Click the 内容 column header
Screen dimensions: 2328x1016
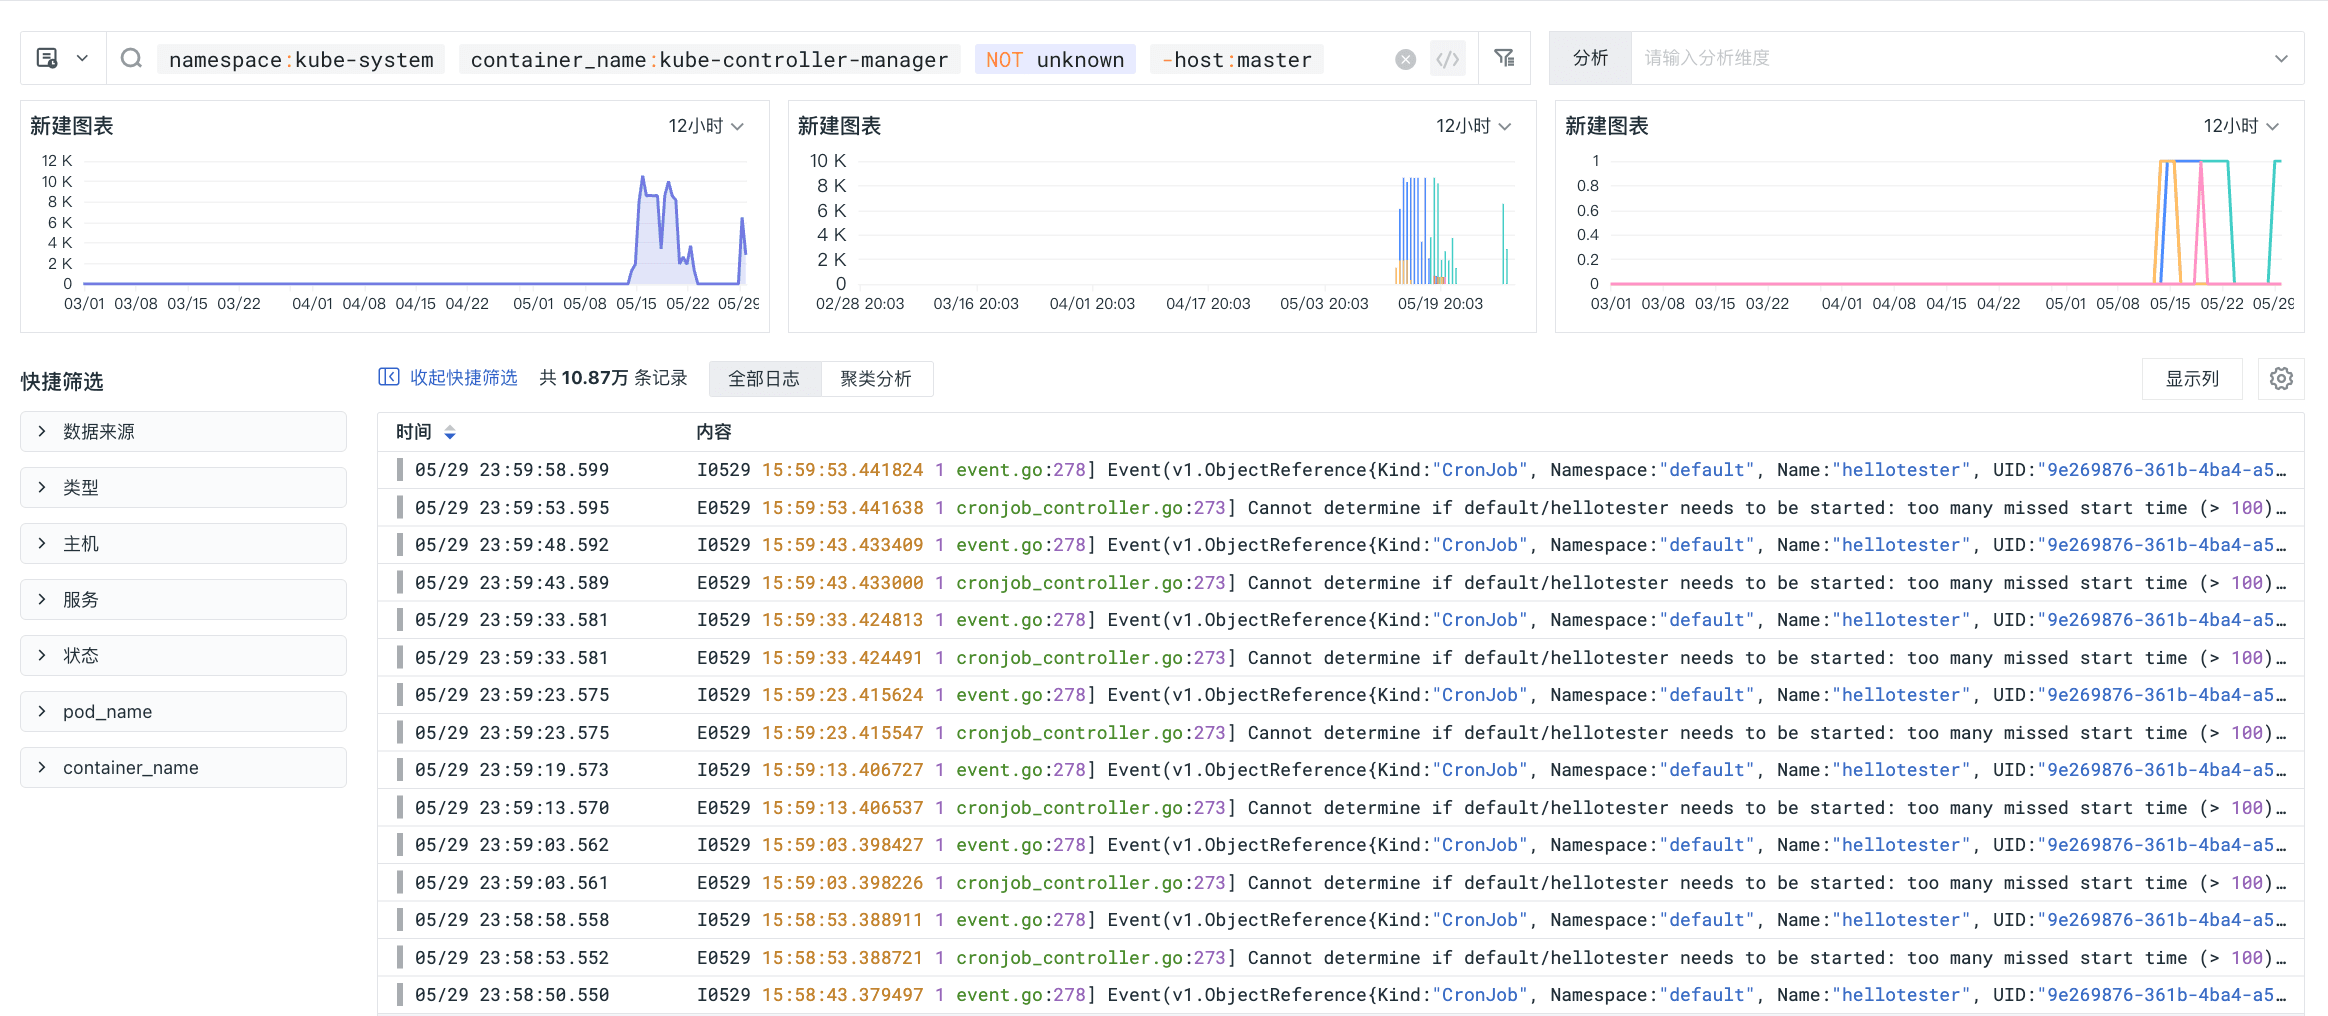[x=714, y=432]
